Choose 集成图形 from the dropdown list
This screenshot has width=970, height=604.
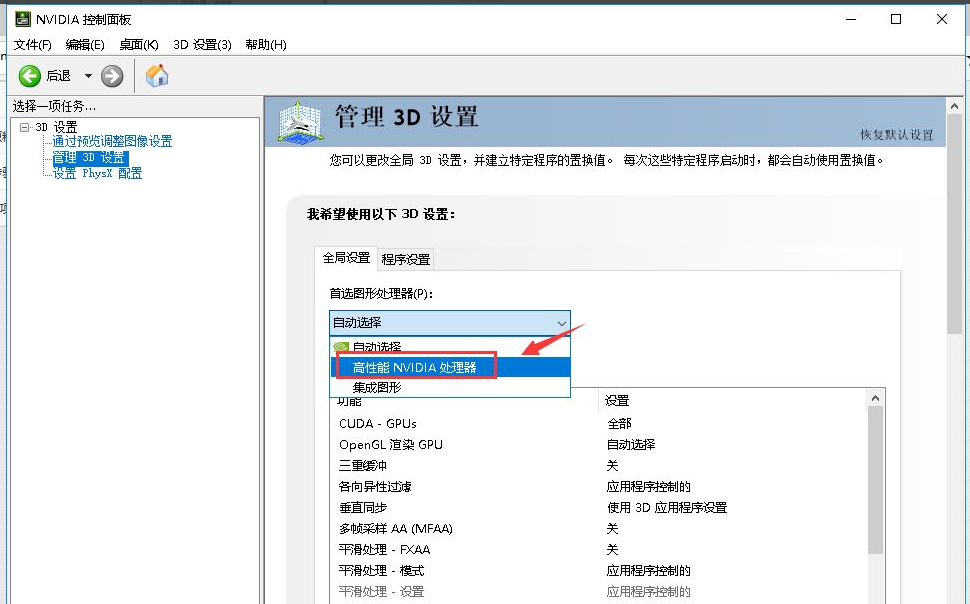pos(377,387)
